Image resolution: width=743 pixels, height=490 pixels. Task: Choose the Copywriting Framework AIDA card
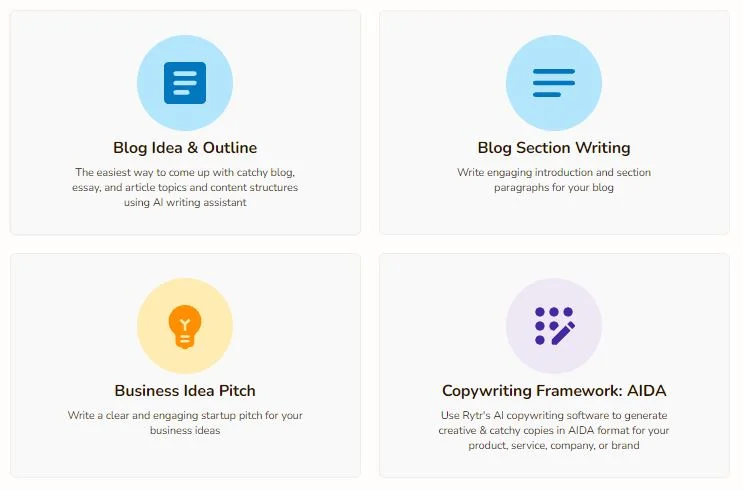pos(554,365)
